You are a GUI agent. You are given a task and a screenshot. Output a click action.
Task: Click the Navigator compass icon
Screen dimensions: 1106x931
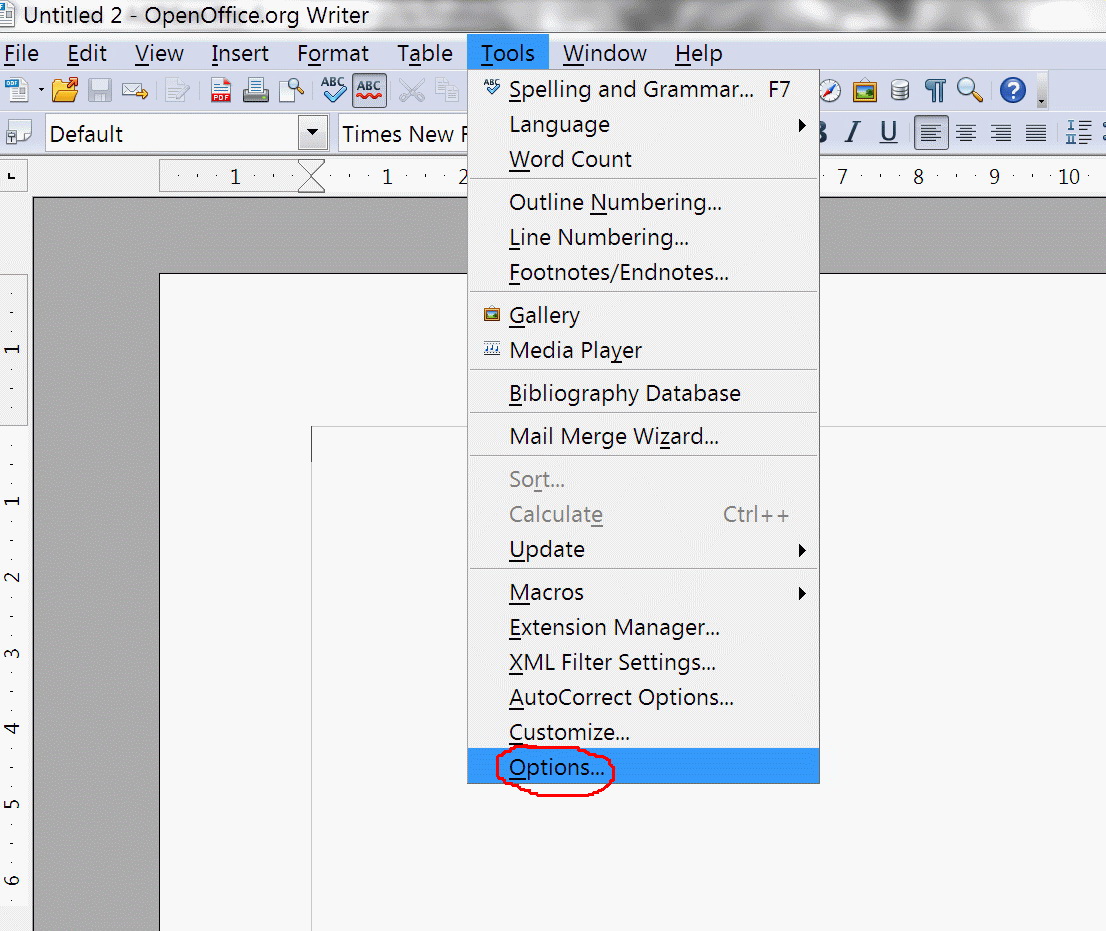coord(830,90)
